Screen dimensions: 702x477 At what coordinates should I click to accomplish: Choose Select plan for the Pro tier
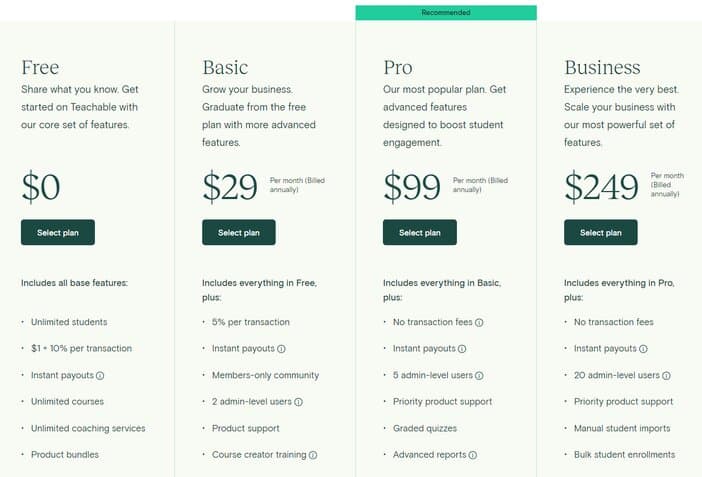(x=420, y=232)
